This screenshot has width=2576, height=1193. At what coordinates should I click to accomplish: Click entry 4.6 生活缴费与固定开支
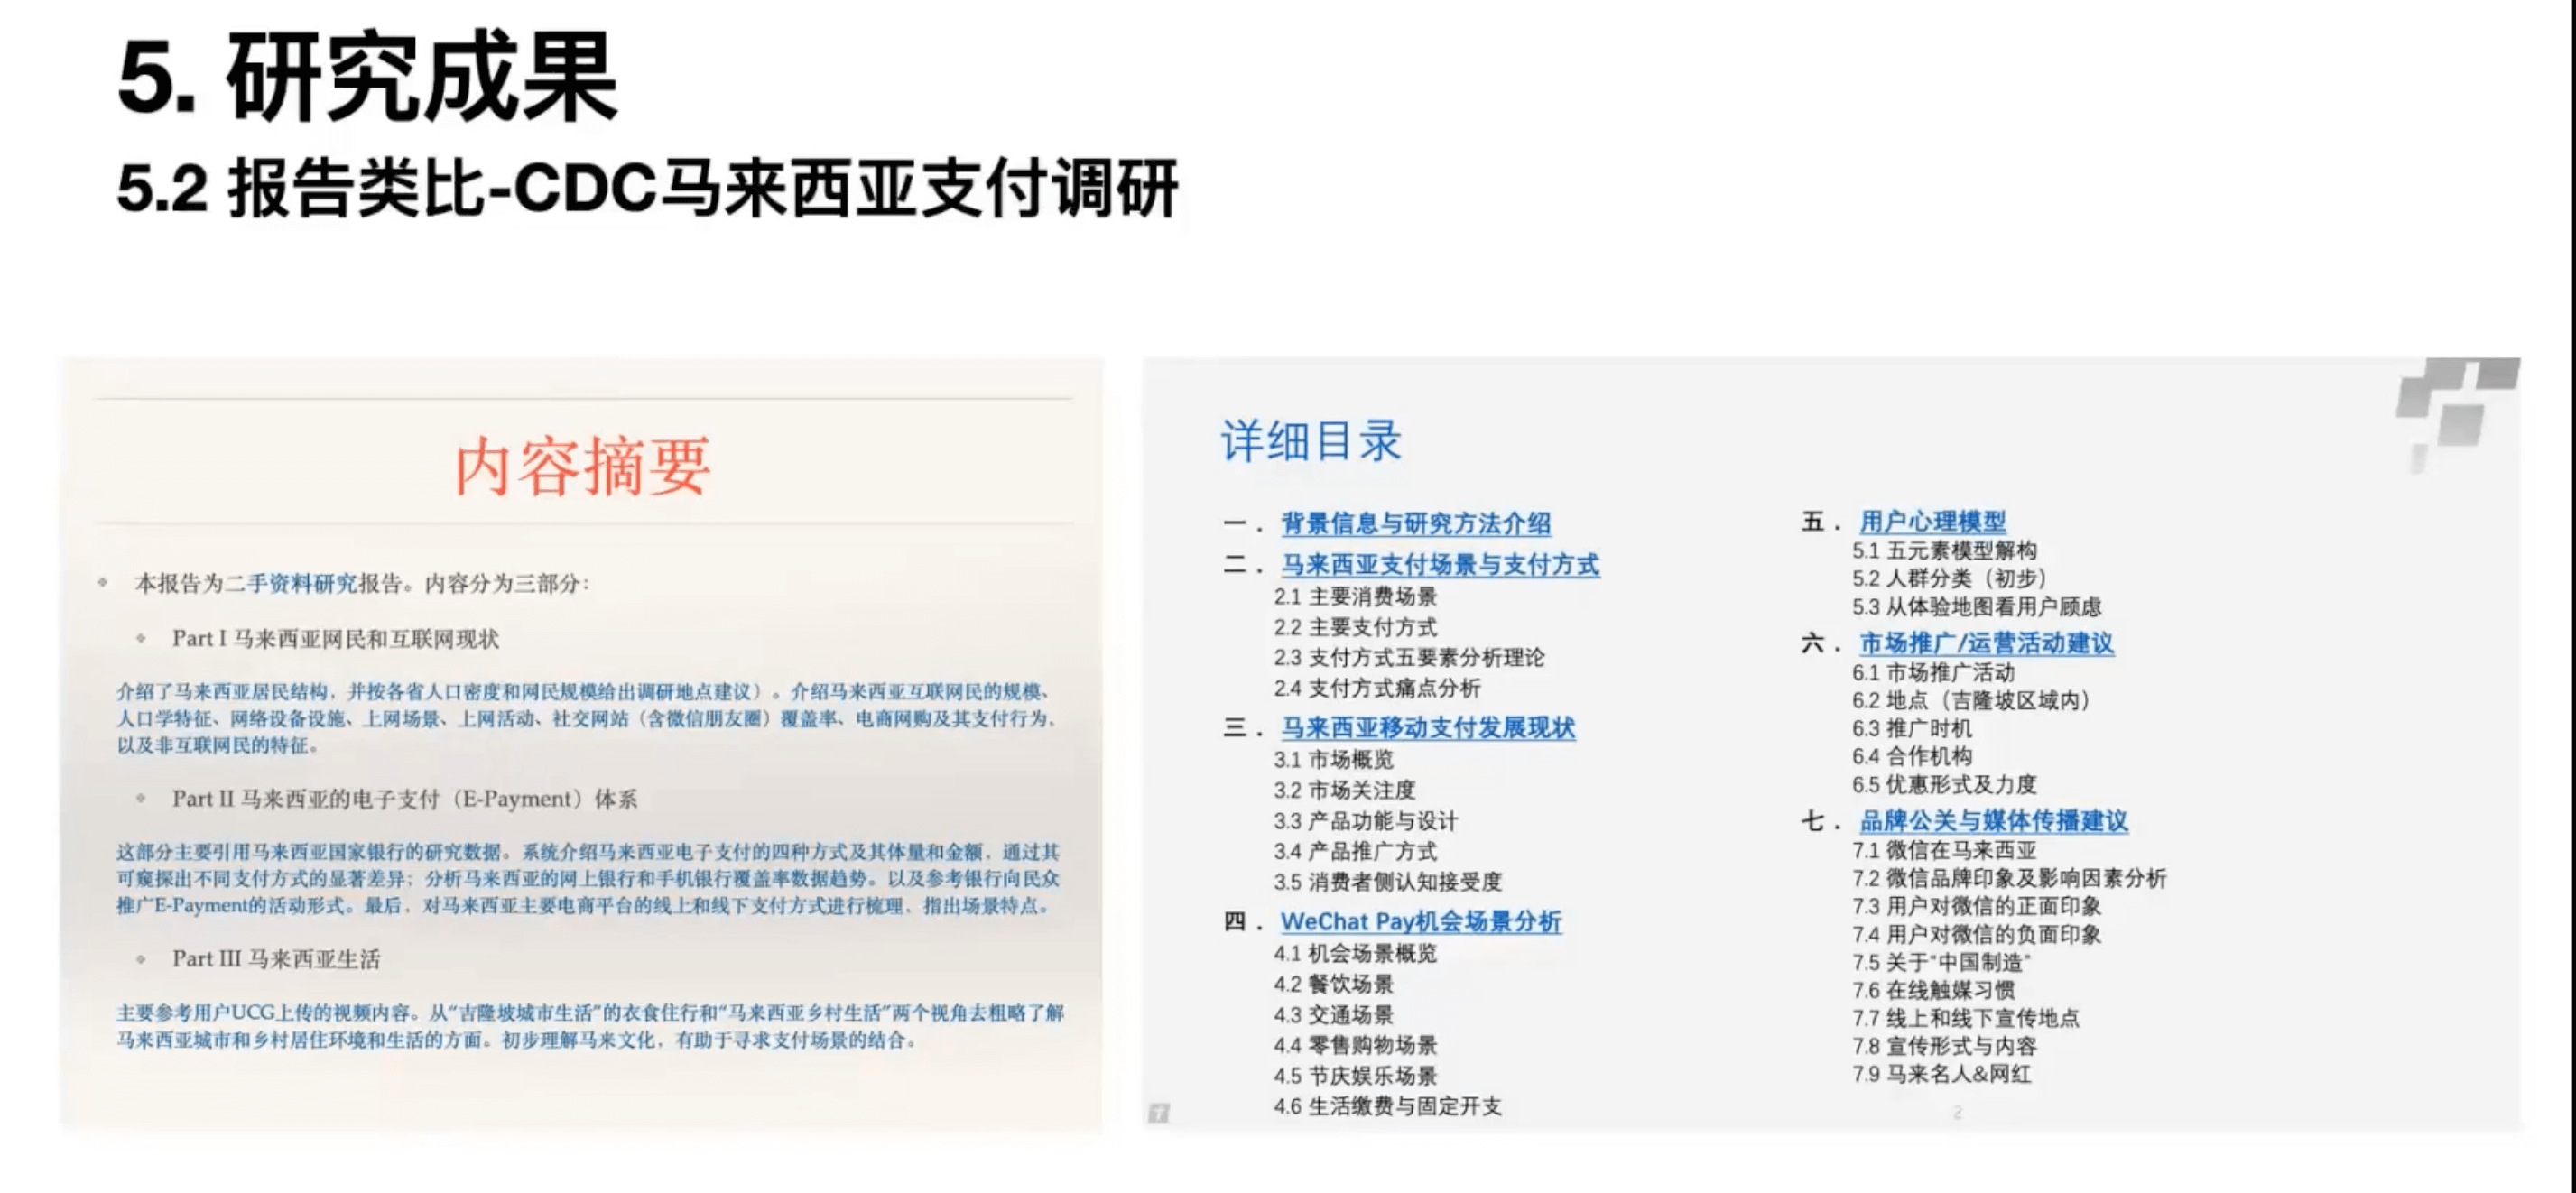point(1387,1105)
